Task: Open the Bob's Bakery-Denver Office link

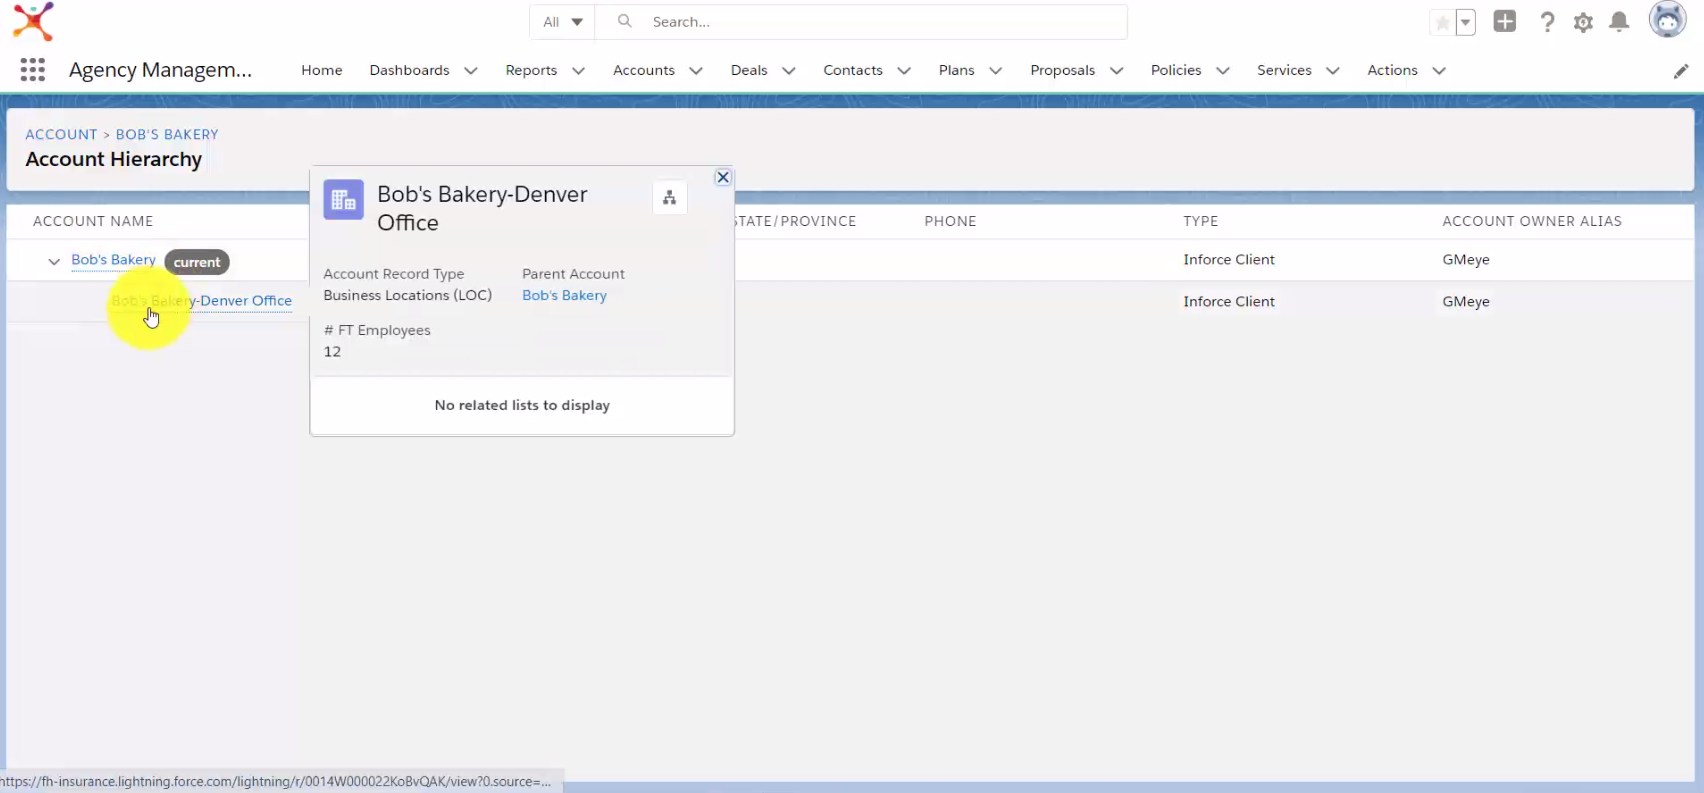Action: pyautogui.click(x=202, y=301)
